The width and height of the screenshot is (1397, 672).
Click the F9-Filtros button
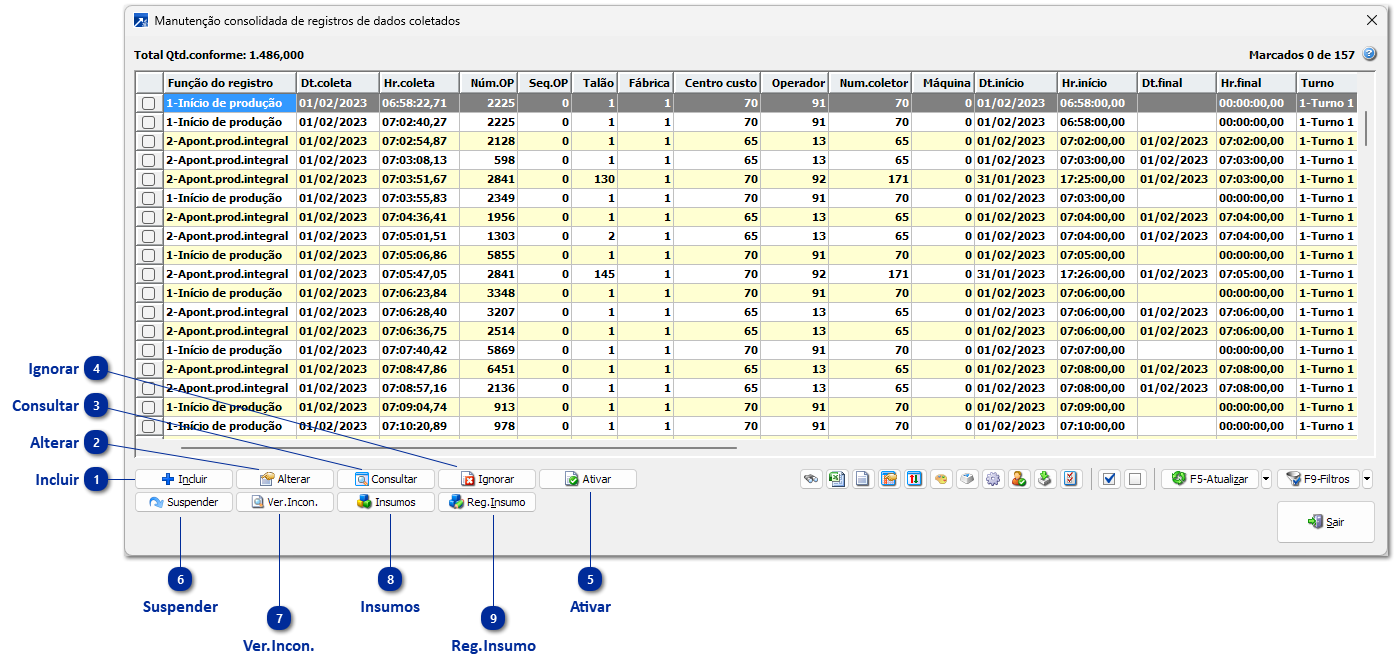tap(1318, 479)
